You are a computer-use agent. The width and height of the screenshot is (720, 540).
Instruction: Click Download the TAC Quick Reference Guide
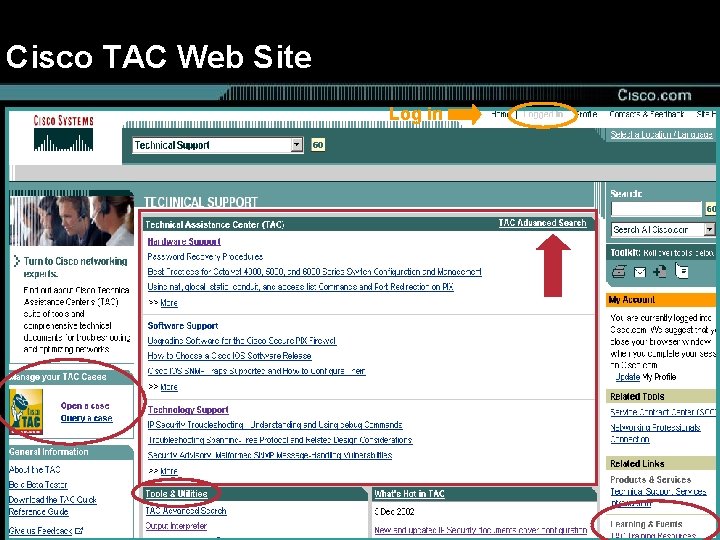[52, 506]
